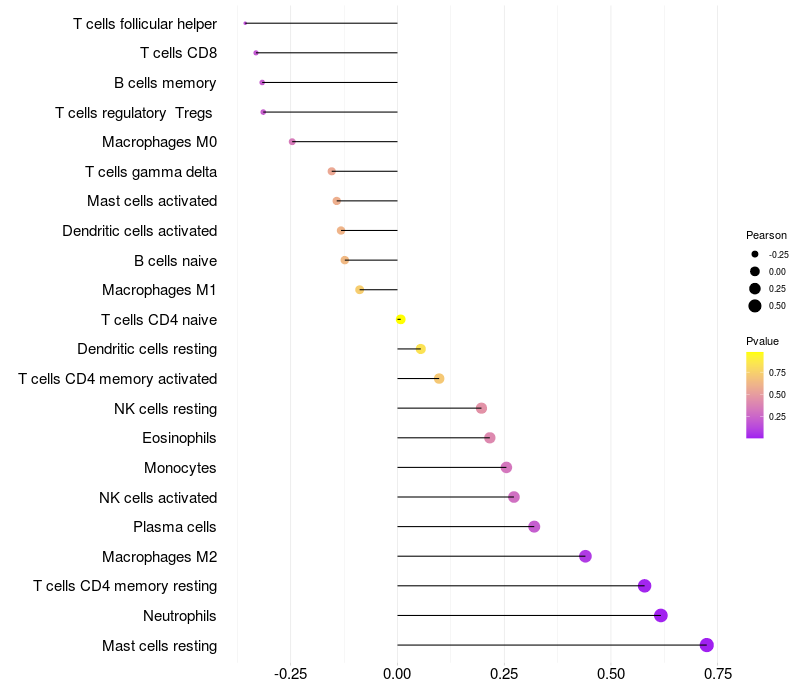Click the 0.50 Pearson legend circle
Image resolution: width=800 pixels, height=700 pixels.
click(755, 306)
